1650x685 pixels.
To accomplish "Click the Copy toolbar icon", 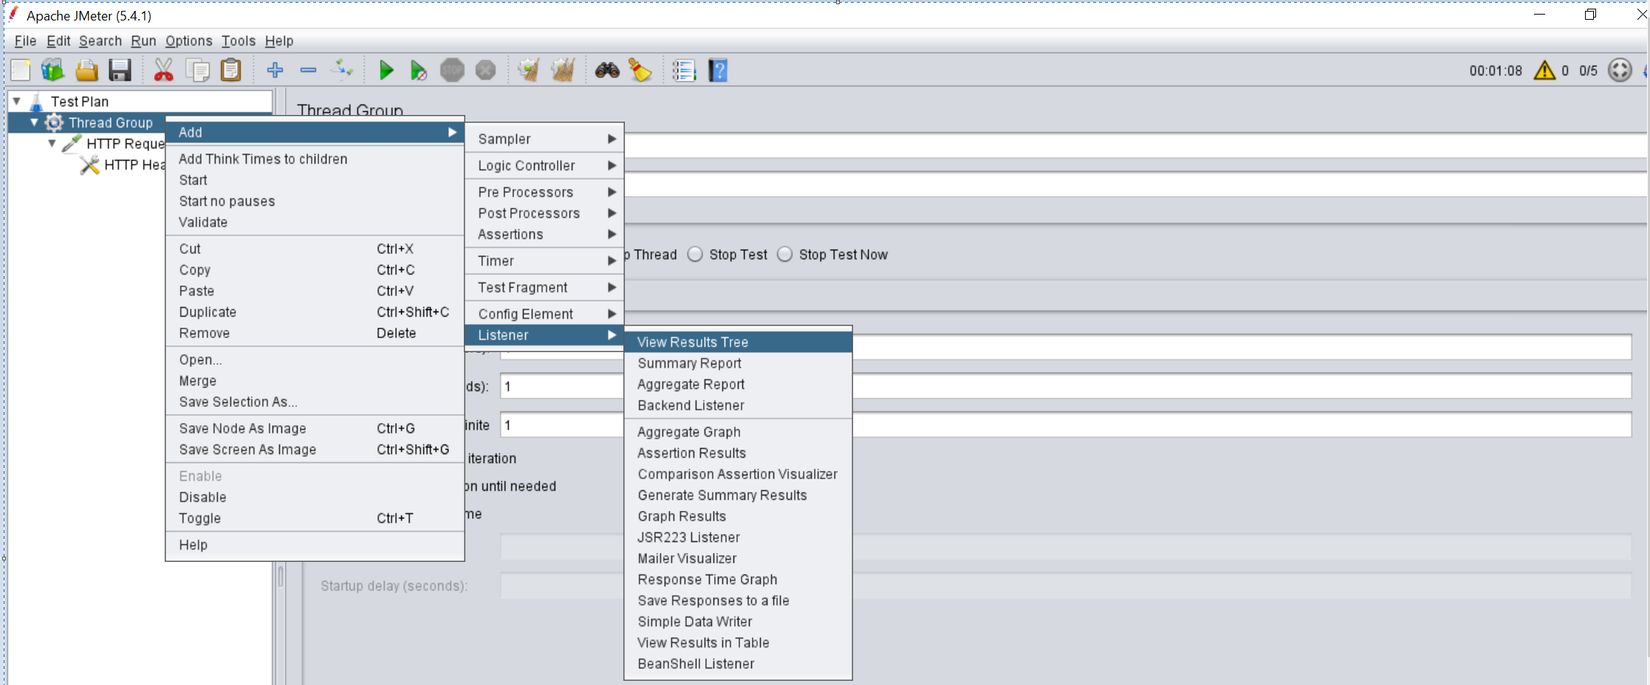I will pyautogui.click(x=198, y=70).
